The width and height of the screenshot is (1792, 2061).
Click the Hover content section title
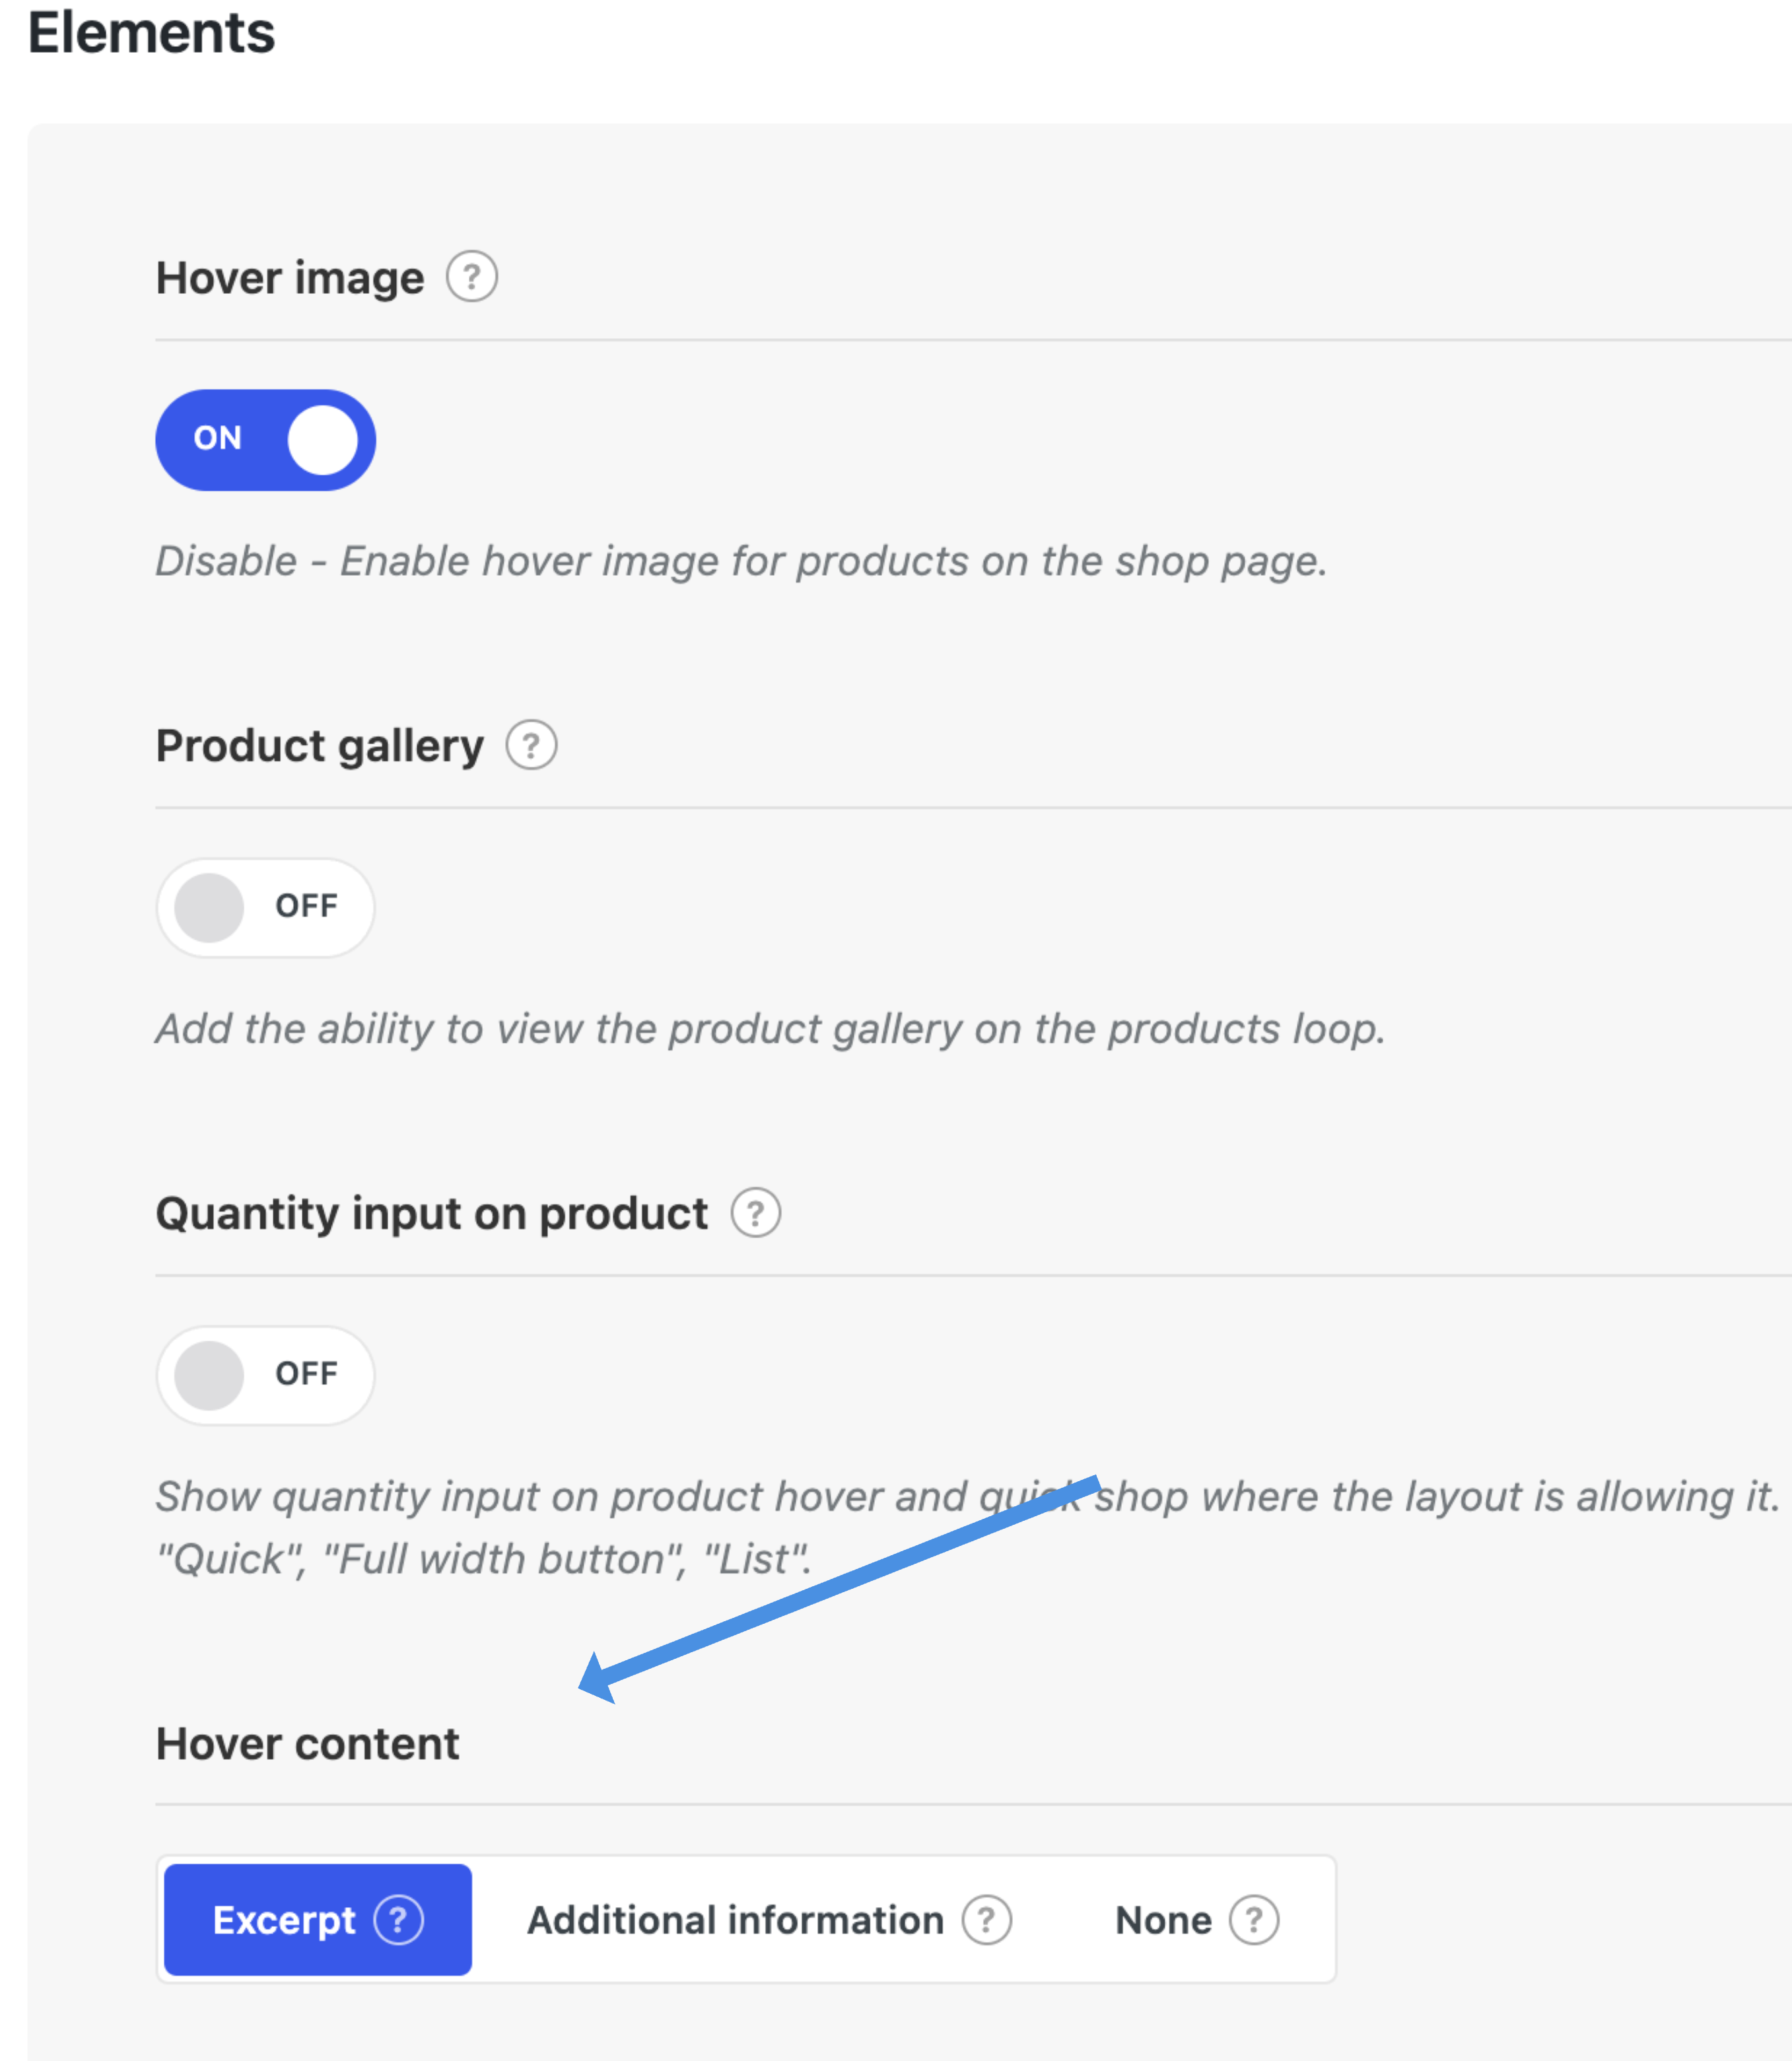tap(307, 1744)
